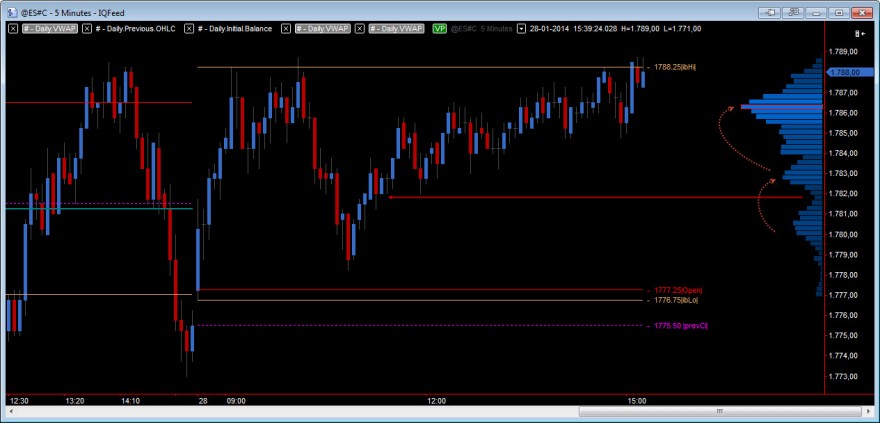Click the Daily.VWAP label next to the VP button
This screenshot has height=423, width=880.
(x=396, y=29)
